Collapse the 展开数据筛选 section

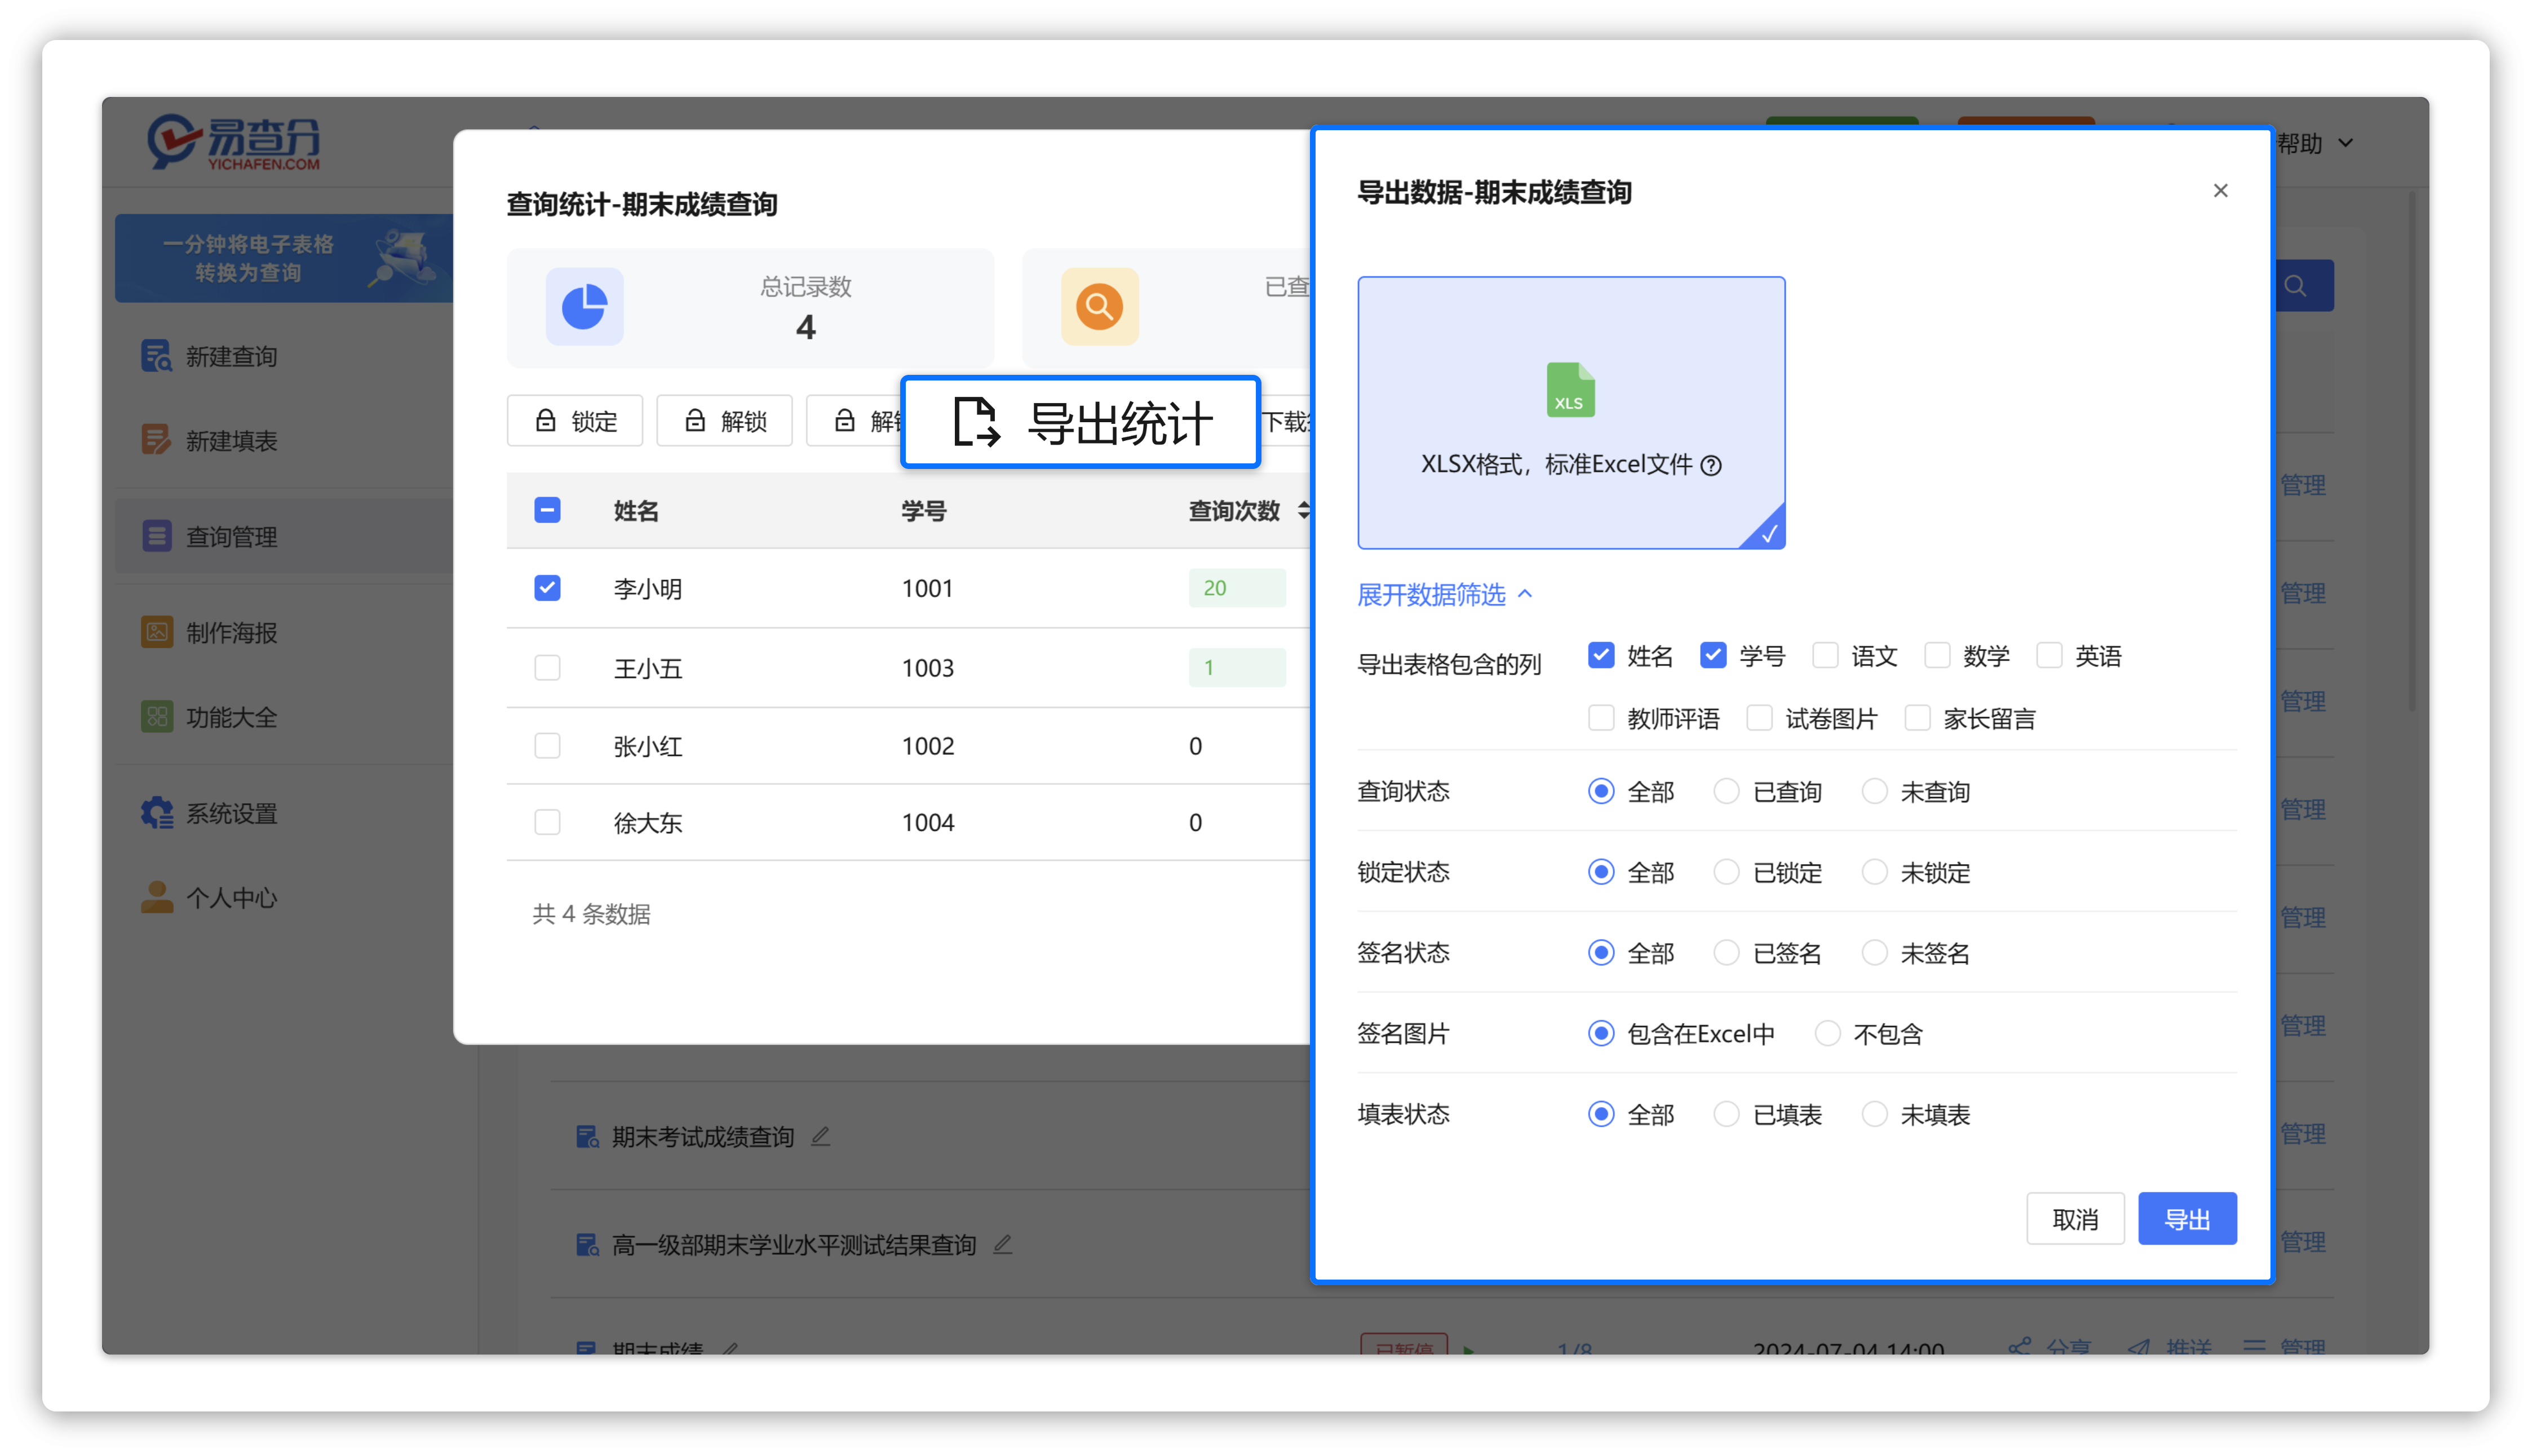1444,595
